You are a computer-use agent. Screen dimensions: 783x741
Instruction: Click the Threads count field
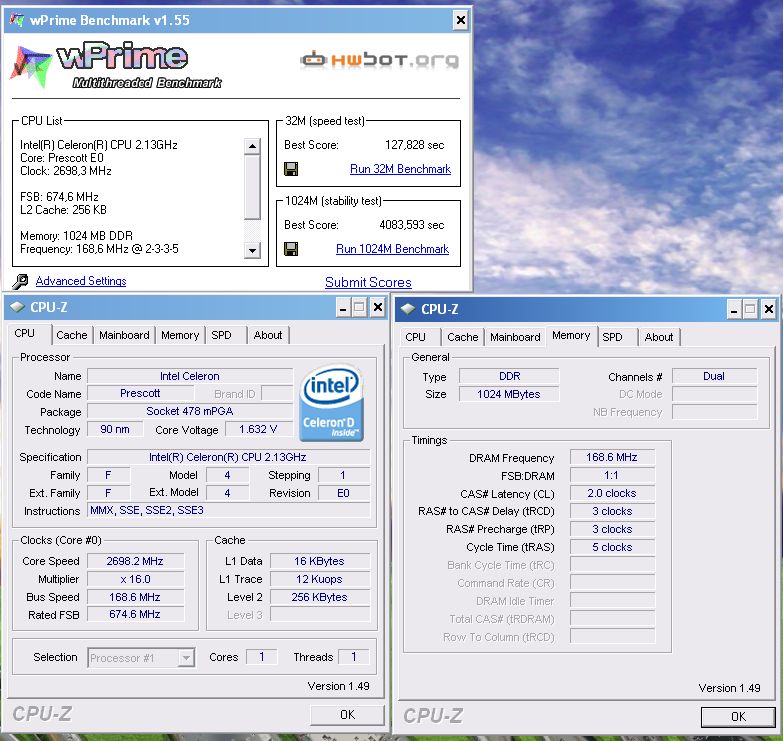pyautogui.click(x=354, y=657)
